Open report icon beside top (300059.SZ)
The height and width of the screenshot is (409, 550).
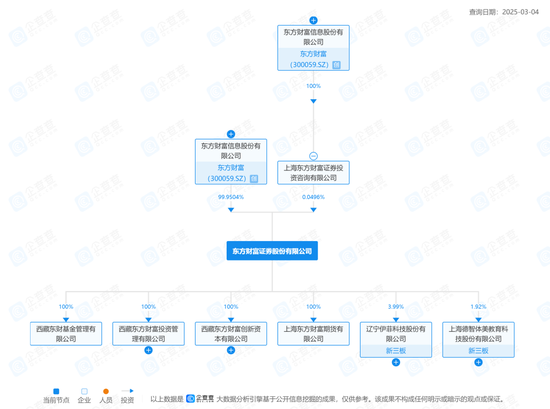pos(336,65)
